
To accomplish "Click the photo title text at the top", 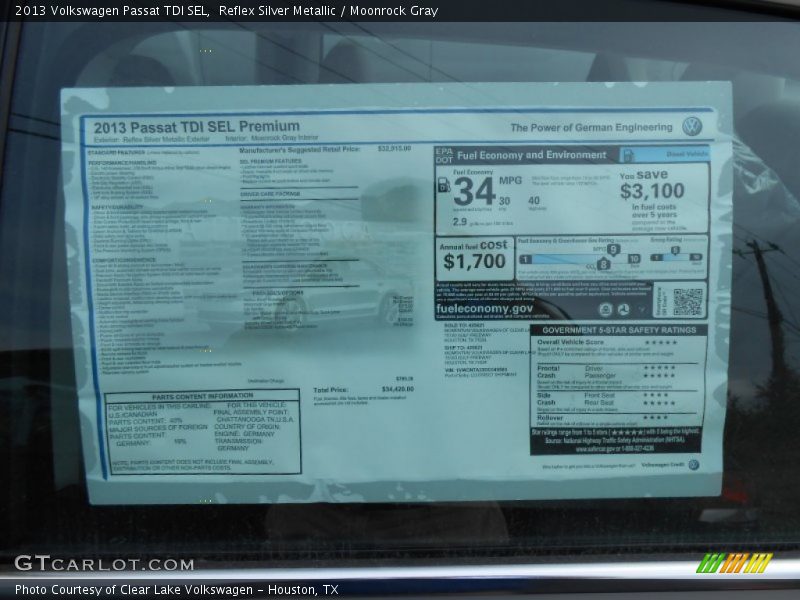I will [x=226, y=11].
